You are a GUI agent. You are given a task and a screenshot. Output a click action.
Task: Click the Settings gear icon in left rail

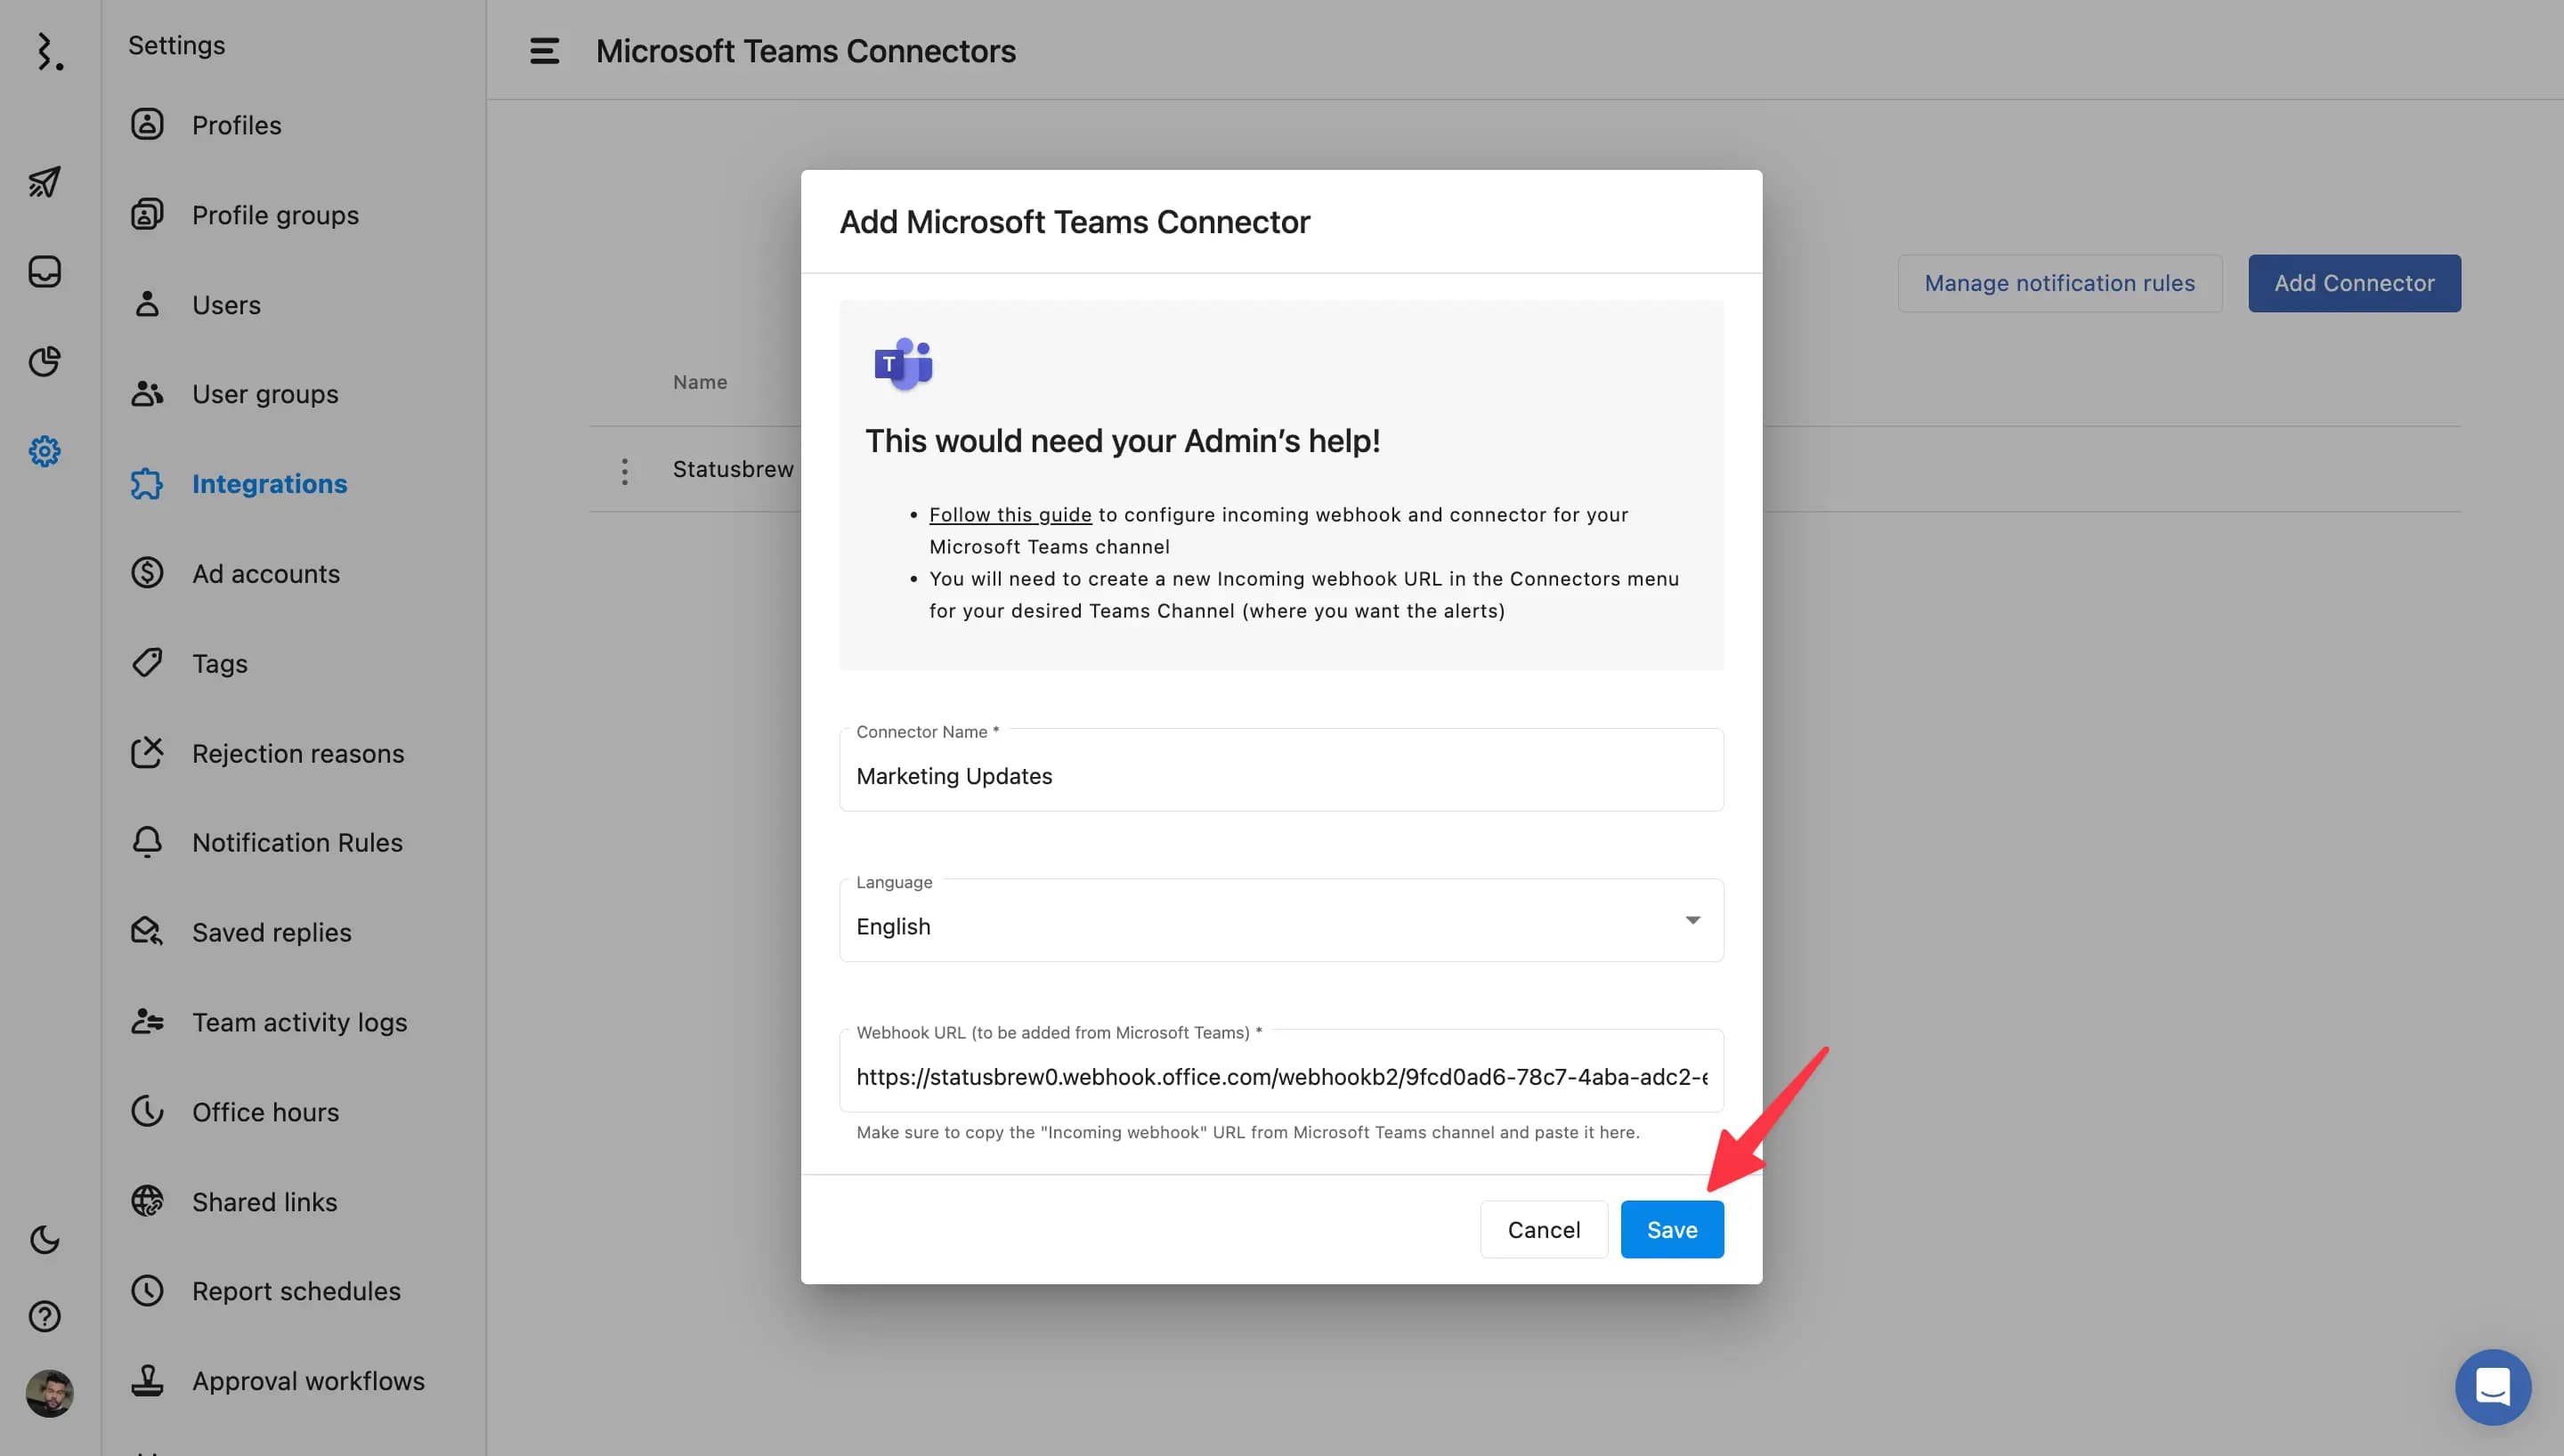point(44,451)
